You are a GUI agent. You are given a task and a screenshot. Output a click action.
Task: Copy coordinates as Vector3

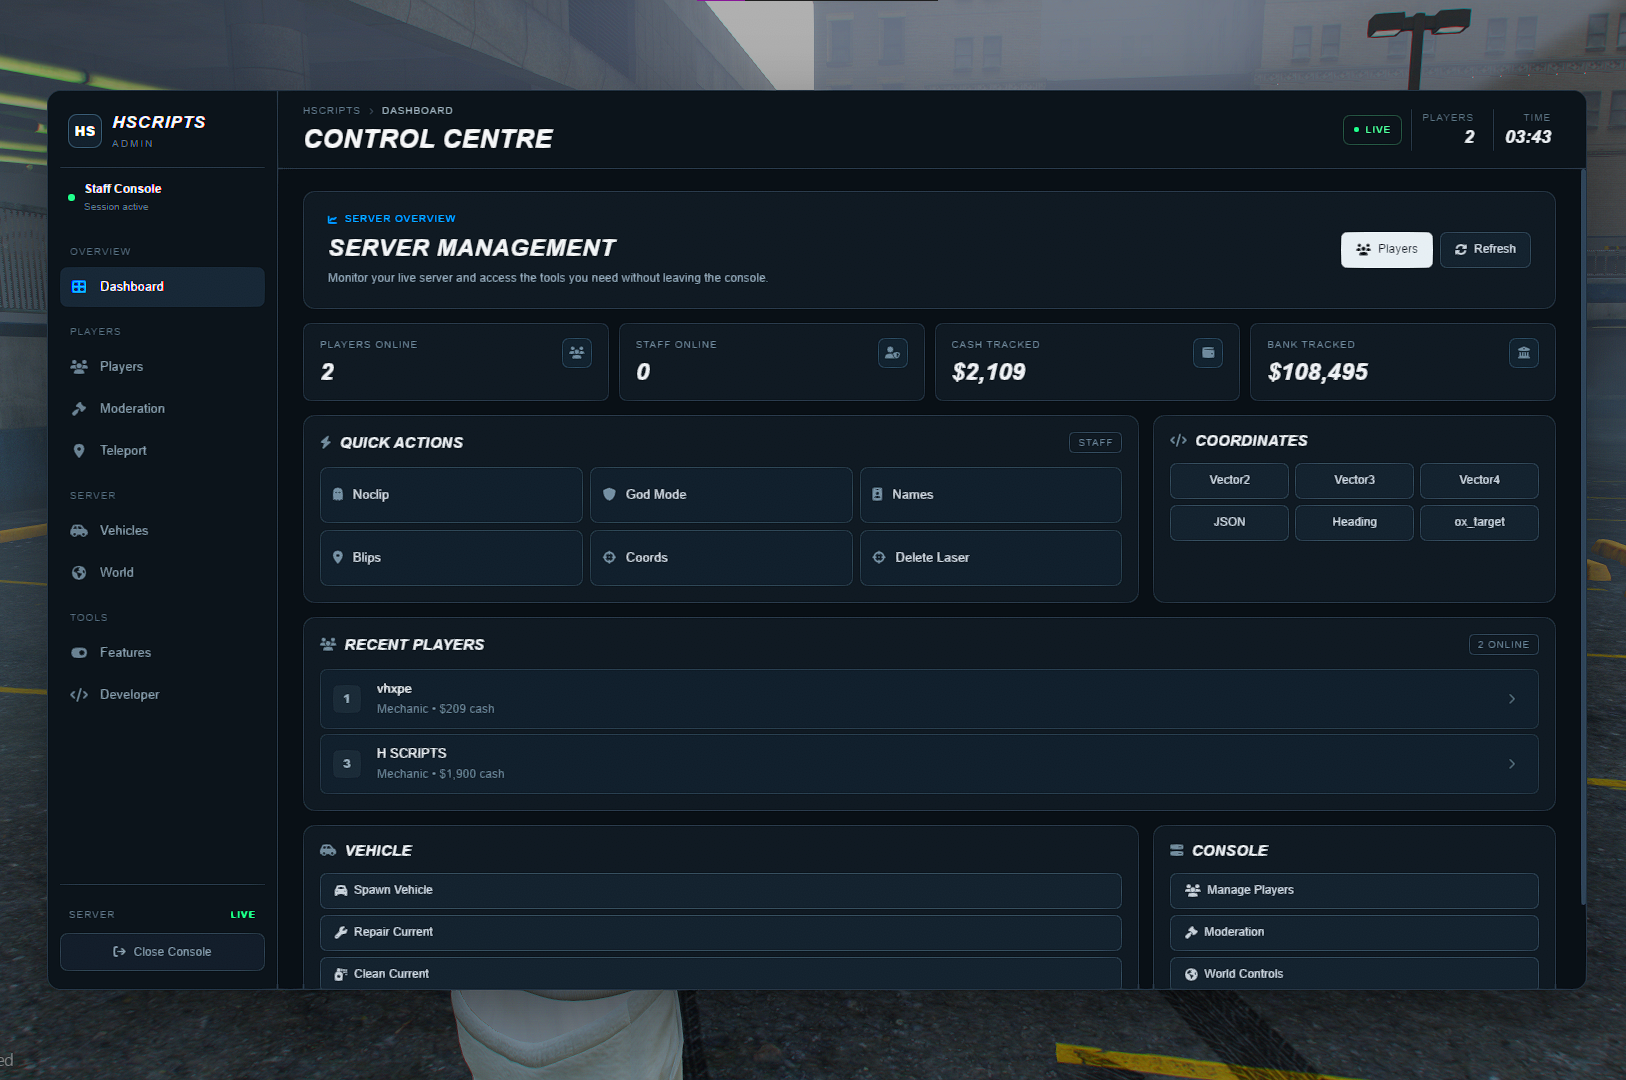click(x=1354, y=481)
